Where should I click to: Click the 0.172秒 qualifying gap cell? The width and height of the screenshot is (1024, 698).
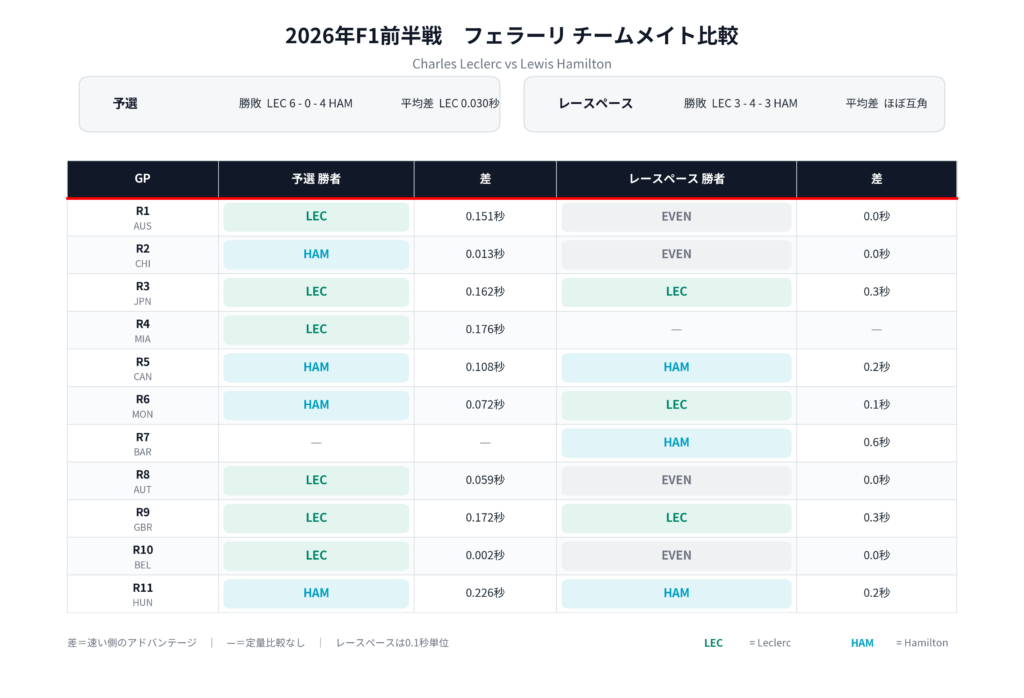point(485,518)
